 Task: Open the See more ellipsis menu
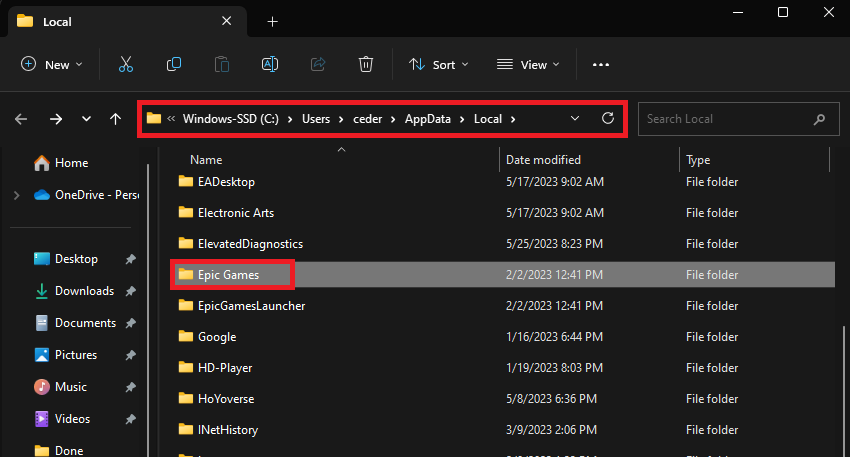click(x=601, y=65)
